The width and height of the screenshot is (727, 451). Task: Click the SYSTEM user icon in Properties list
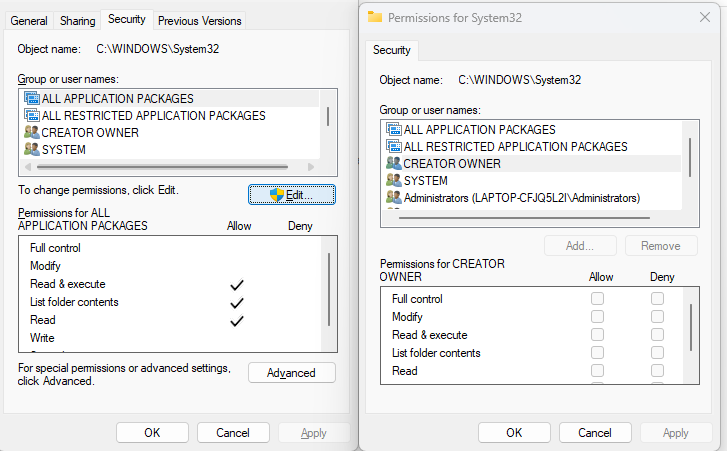[x=31, y=150]
